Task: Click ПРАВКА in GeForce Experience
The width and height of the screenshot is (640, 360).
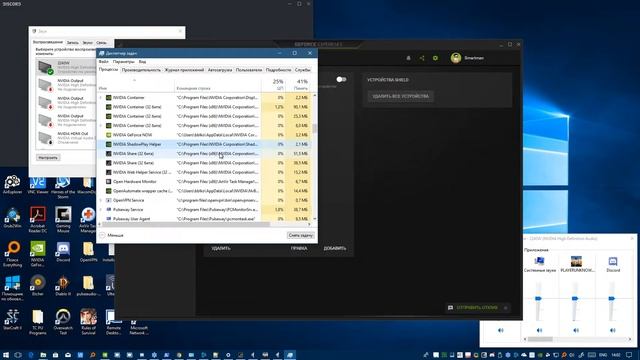Action: (x=299, y=248)
